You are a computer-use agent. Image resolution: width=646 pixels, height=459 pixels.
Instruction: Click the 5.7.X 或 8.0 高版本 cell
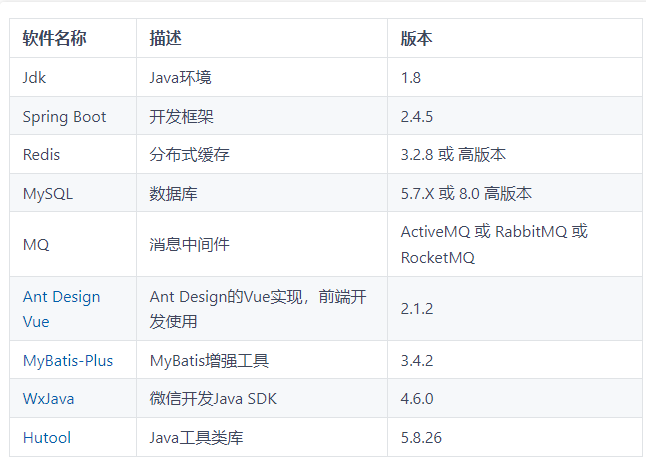click(515, 193)
